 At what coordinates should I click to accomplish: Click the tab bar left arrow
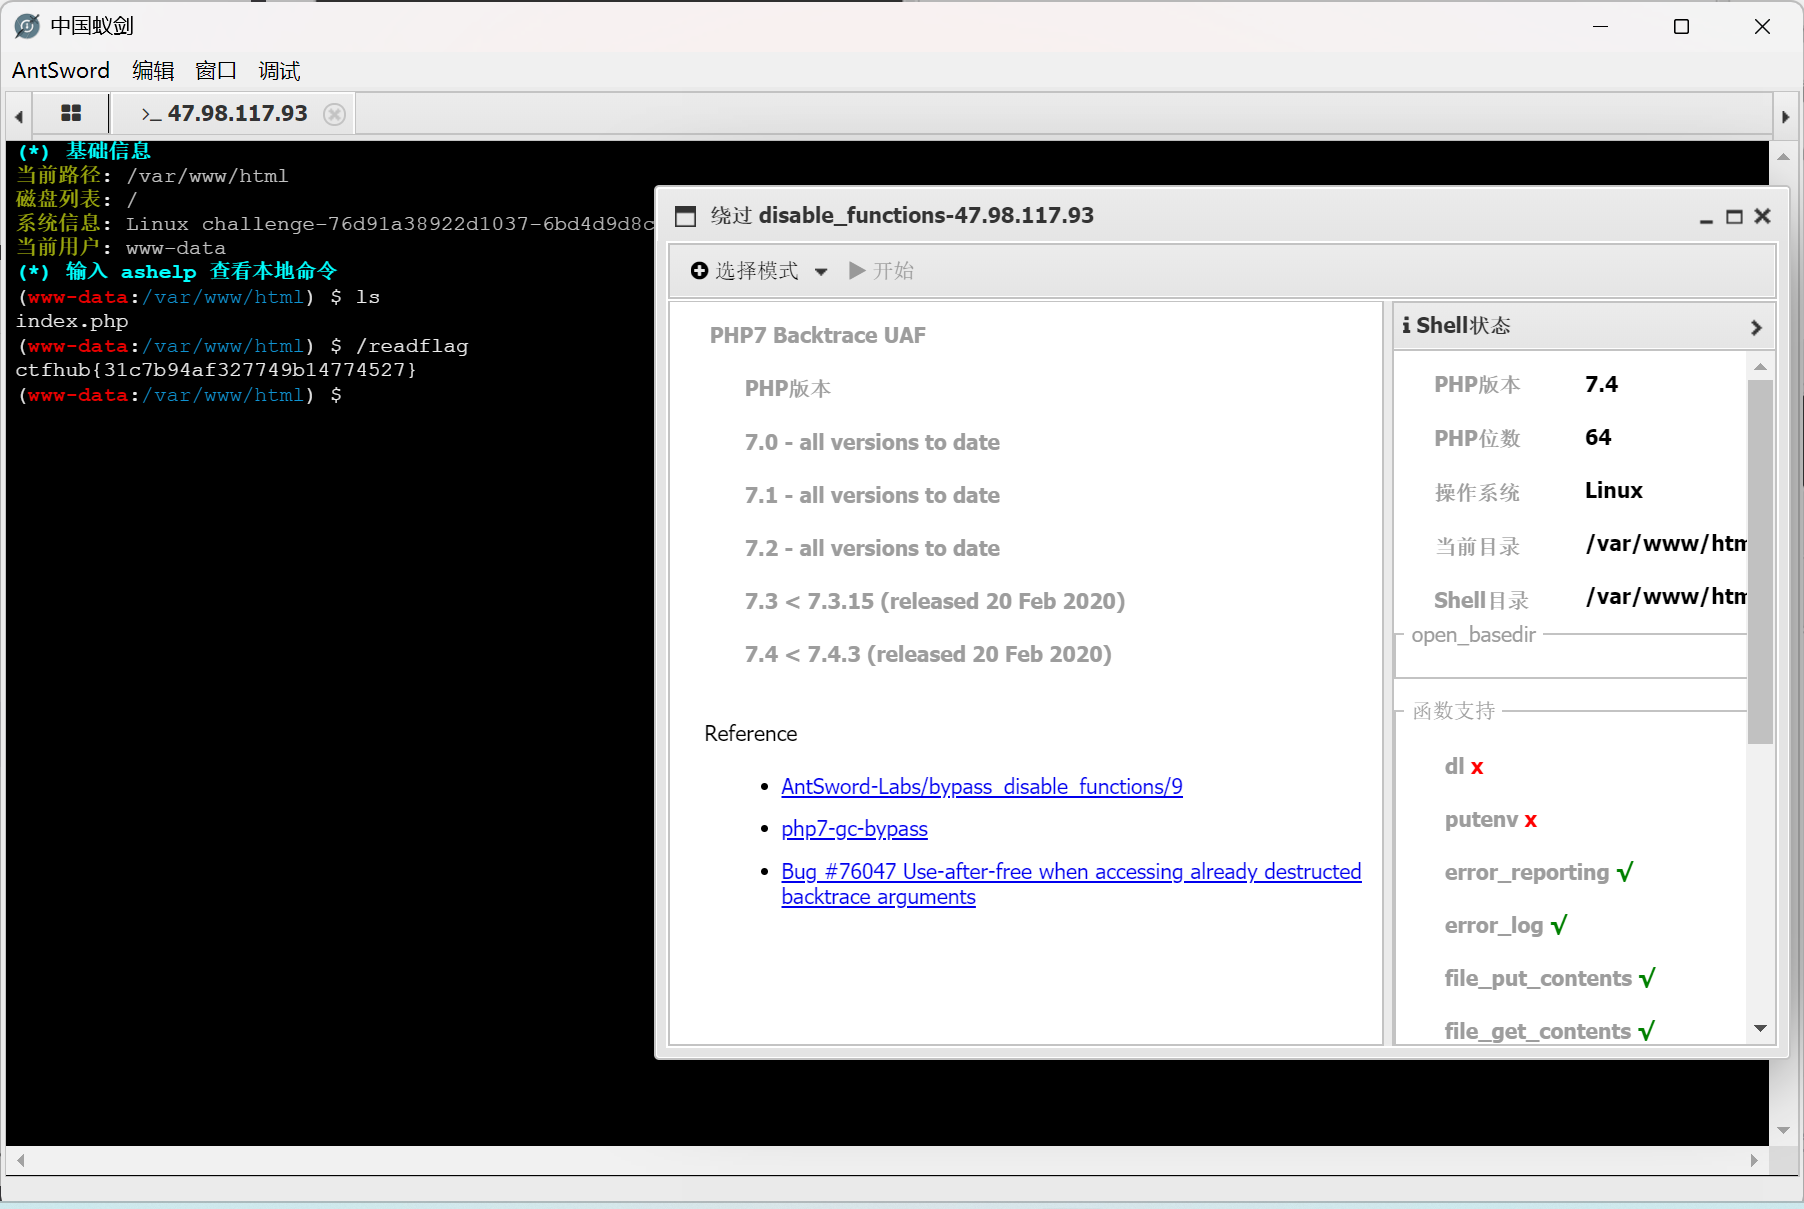[19, 116]
